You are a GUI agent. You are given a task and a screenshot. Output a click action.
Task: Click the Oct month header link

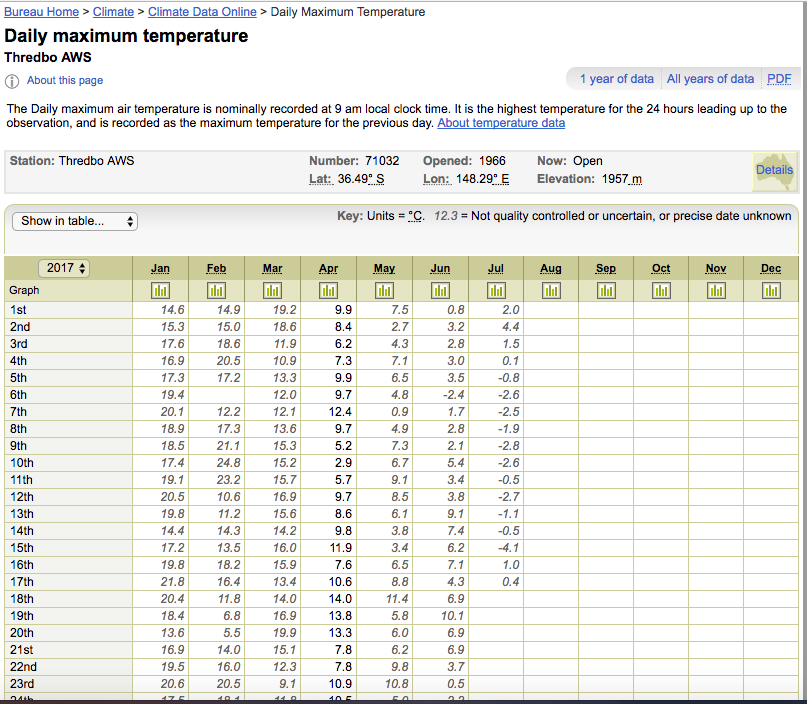pos(661,268)
